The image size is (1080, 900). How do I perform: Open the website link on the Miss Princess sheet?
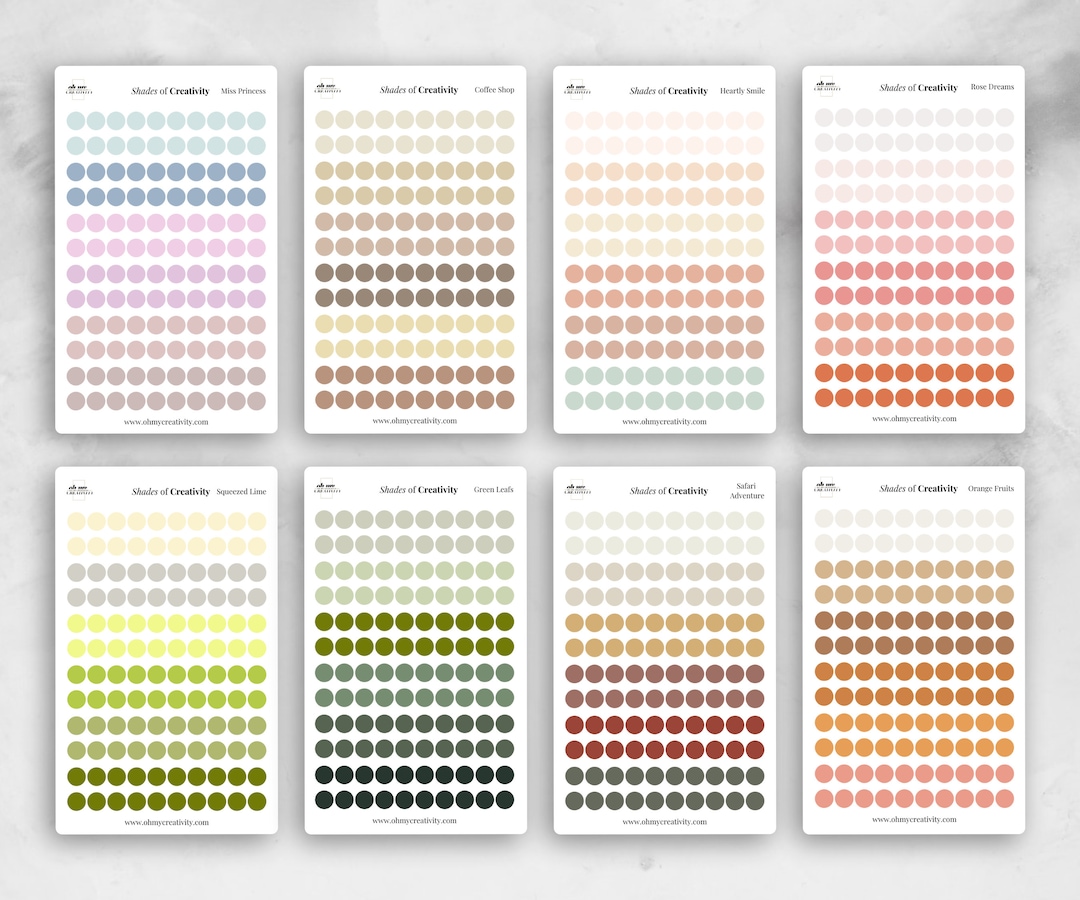point(166,421)
